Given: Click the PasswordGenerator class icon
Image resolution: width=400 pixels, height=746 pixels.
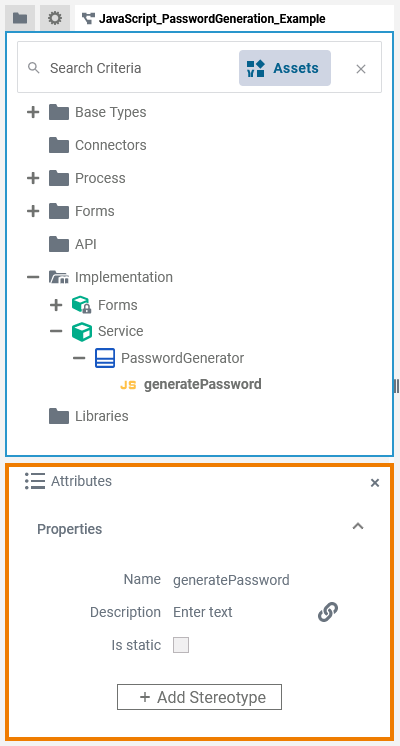Looking at the screenshot, I should tap(105, 358).
